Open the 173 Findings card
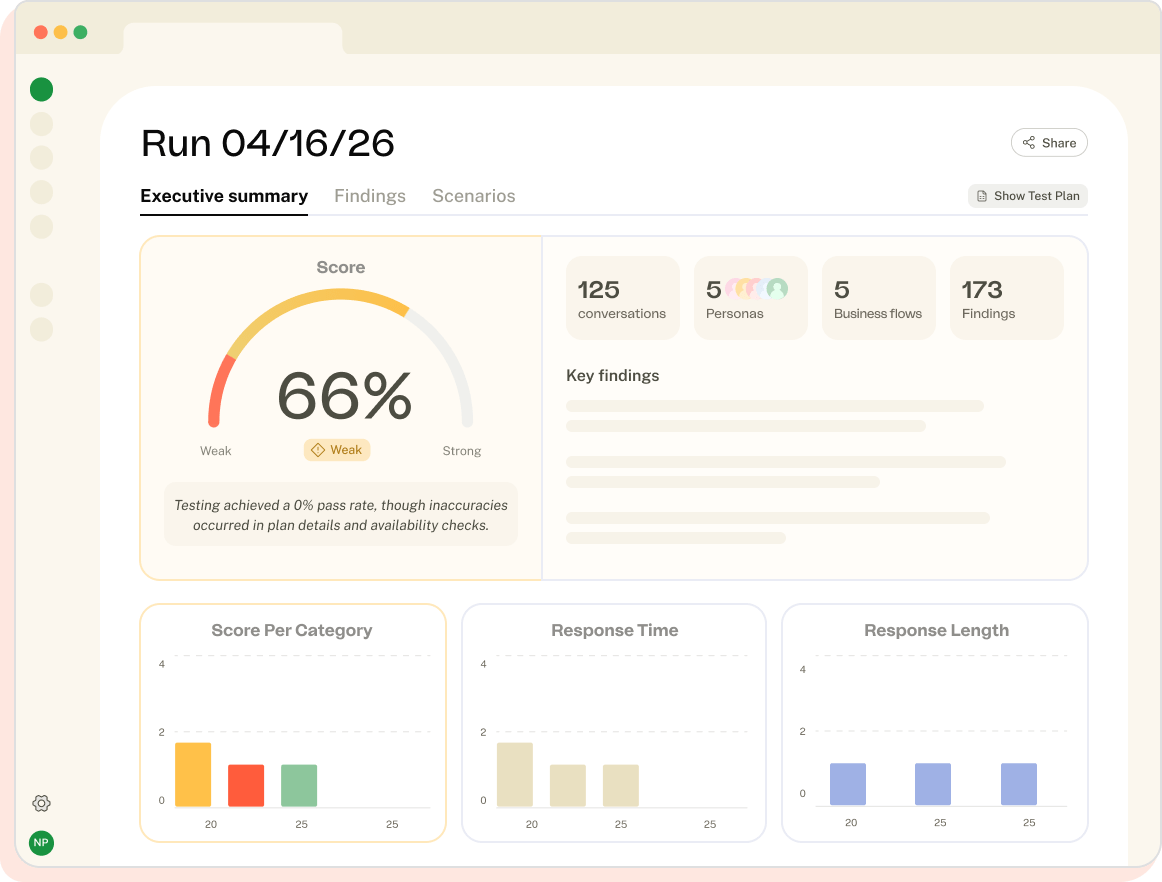1162x882 pixels. pos(1006,298)
